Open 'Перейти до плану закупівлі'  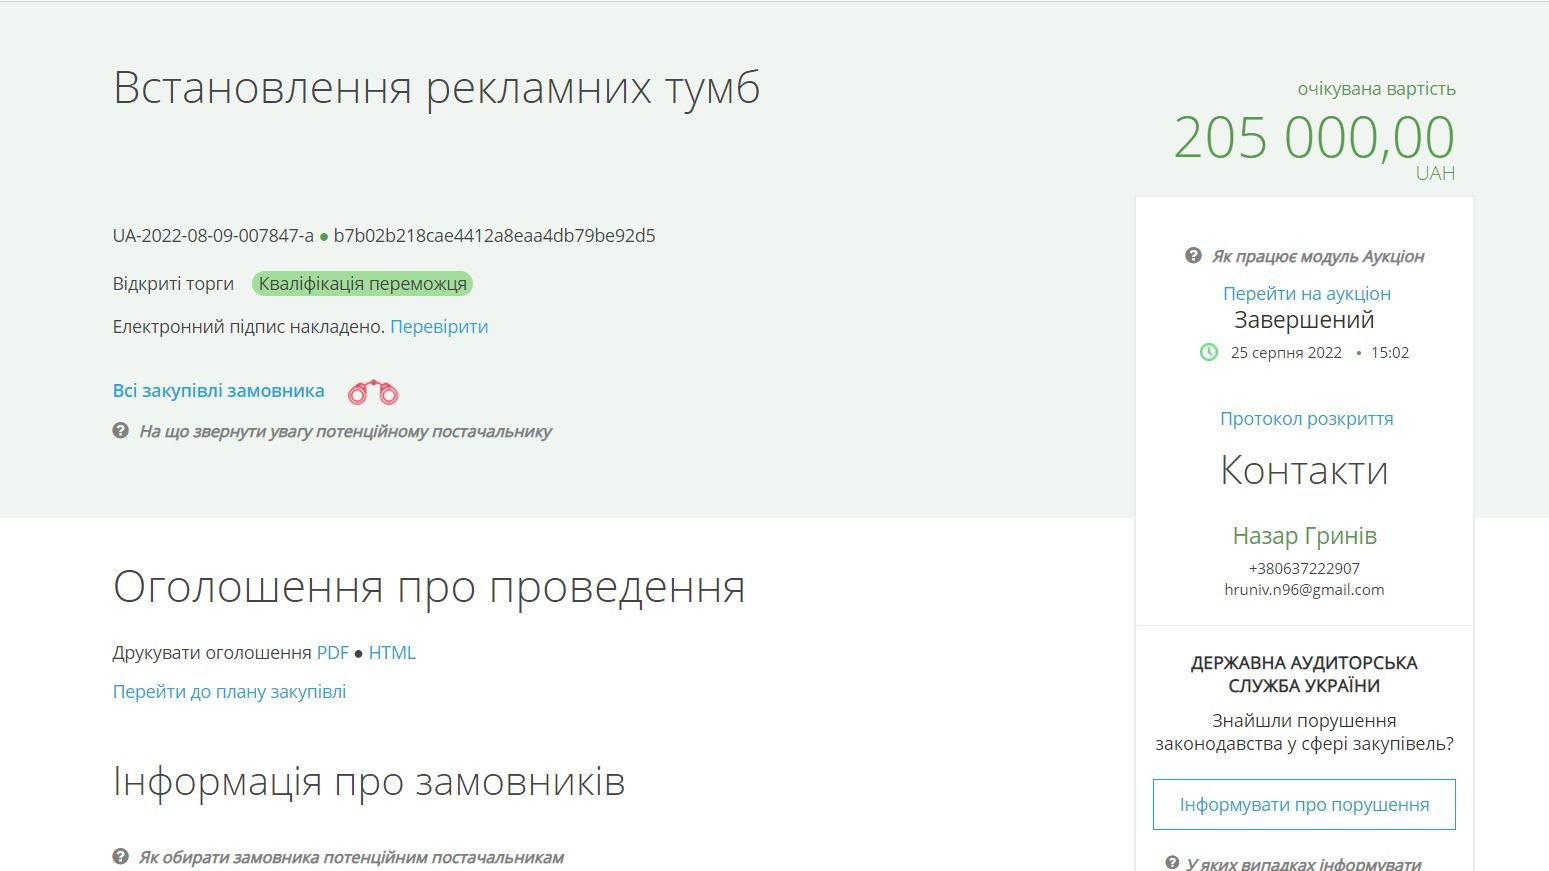tap(229, 691)
